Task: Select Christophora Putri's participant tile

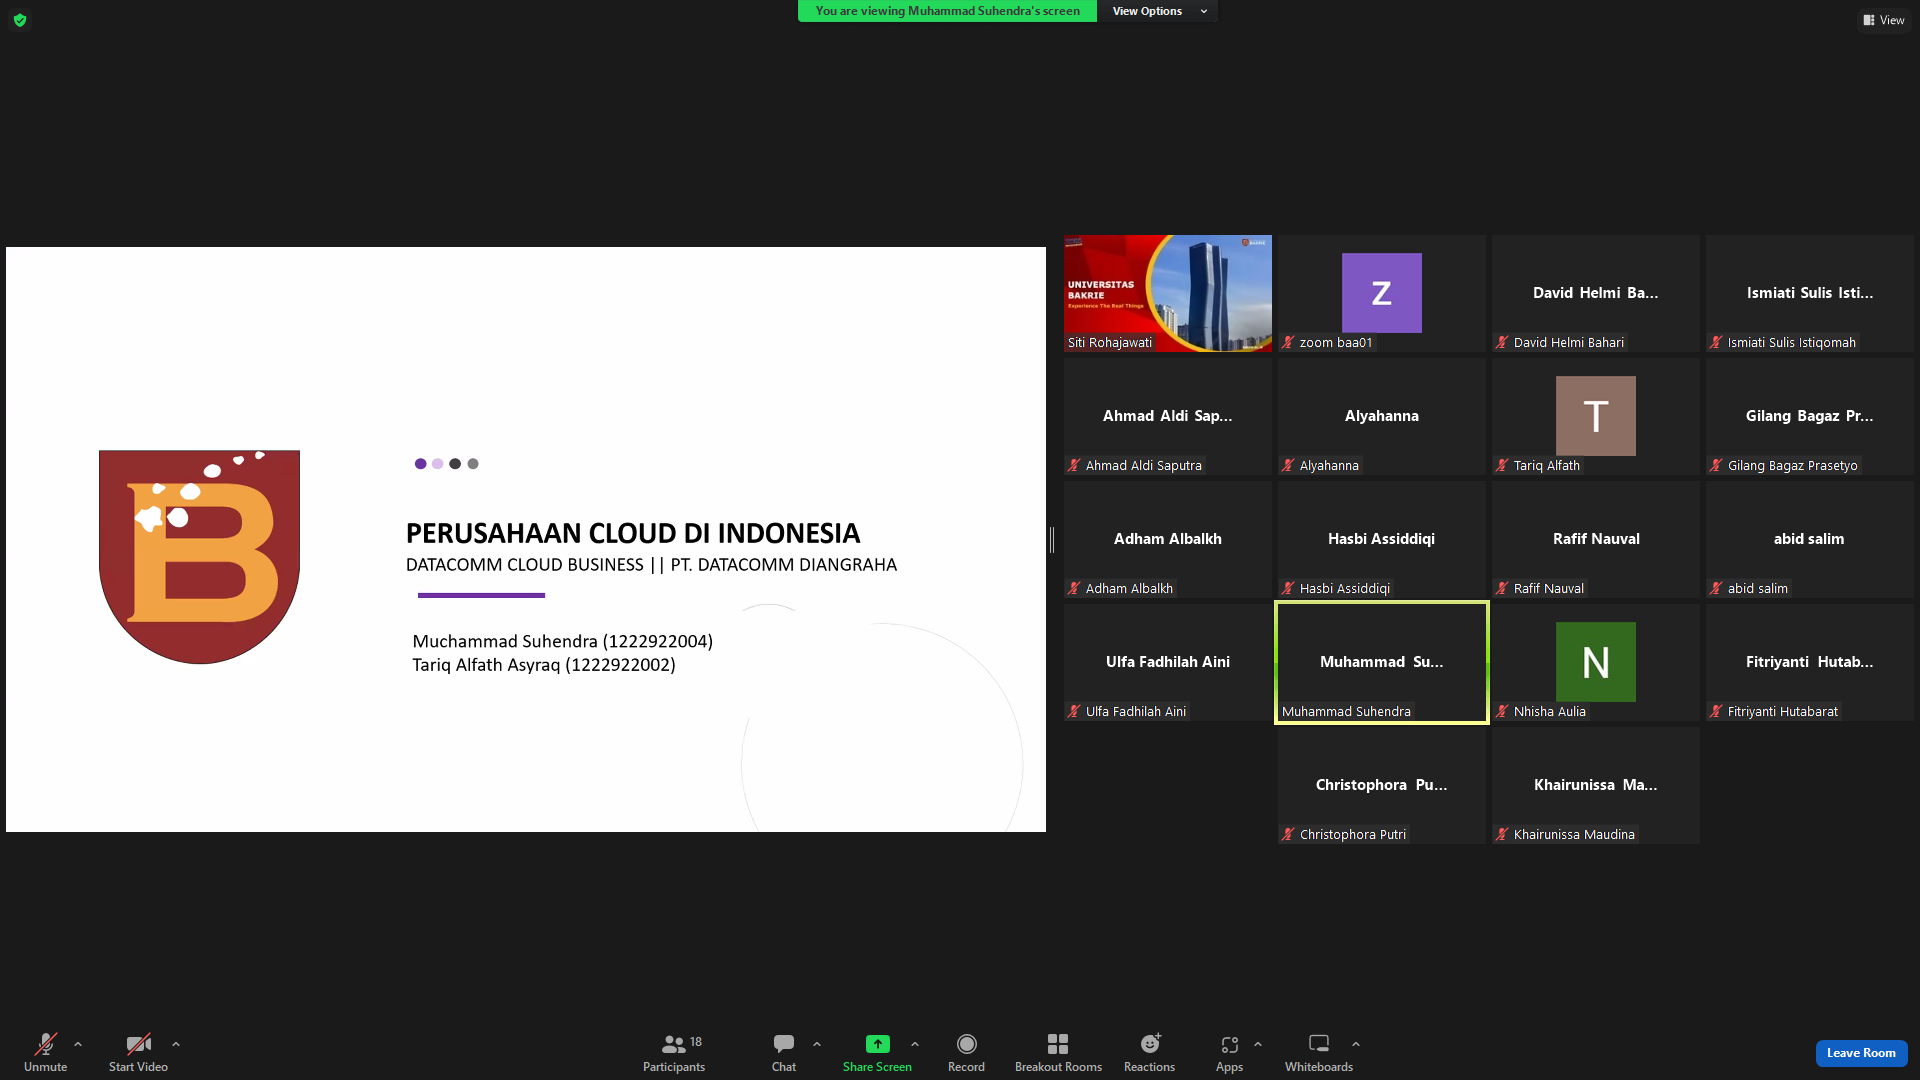Action: click(1382, 785)
